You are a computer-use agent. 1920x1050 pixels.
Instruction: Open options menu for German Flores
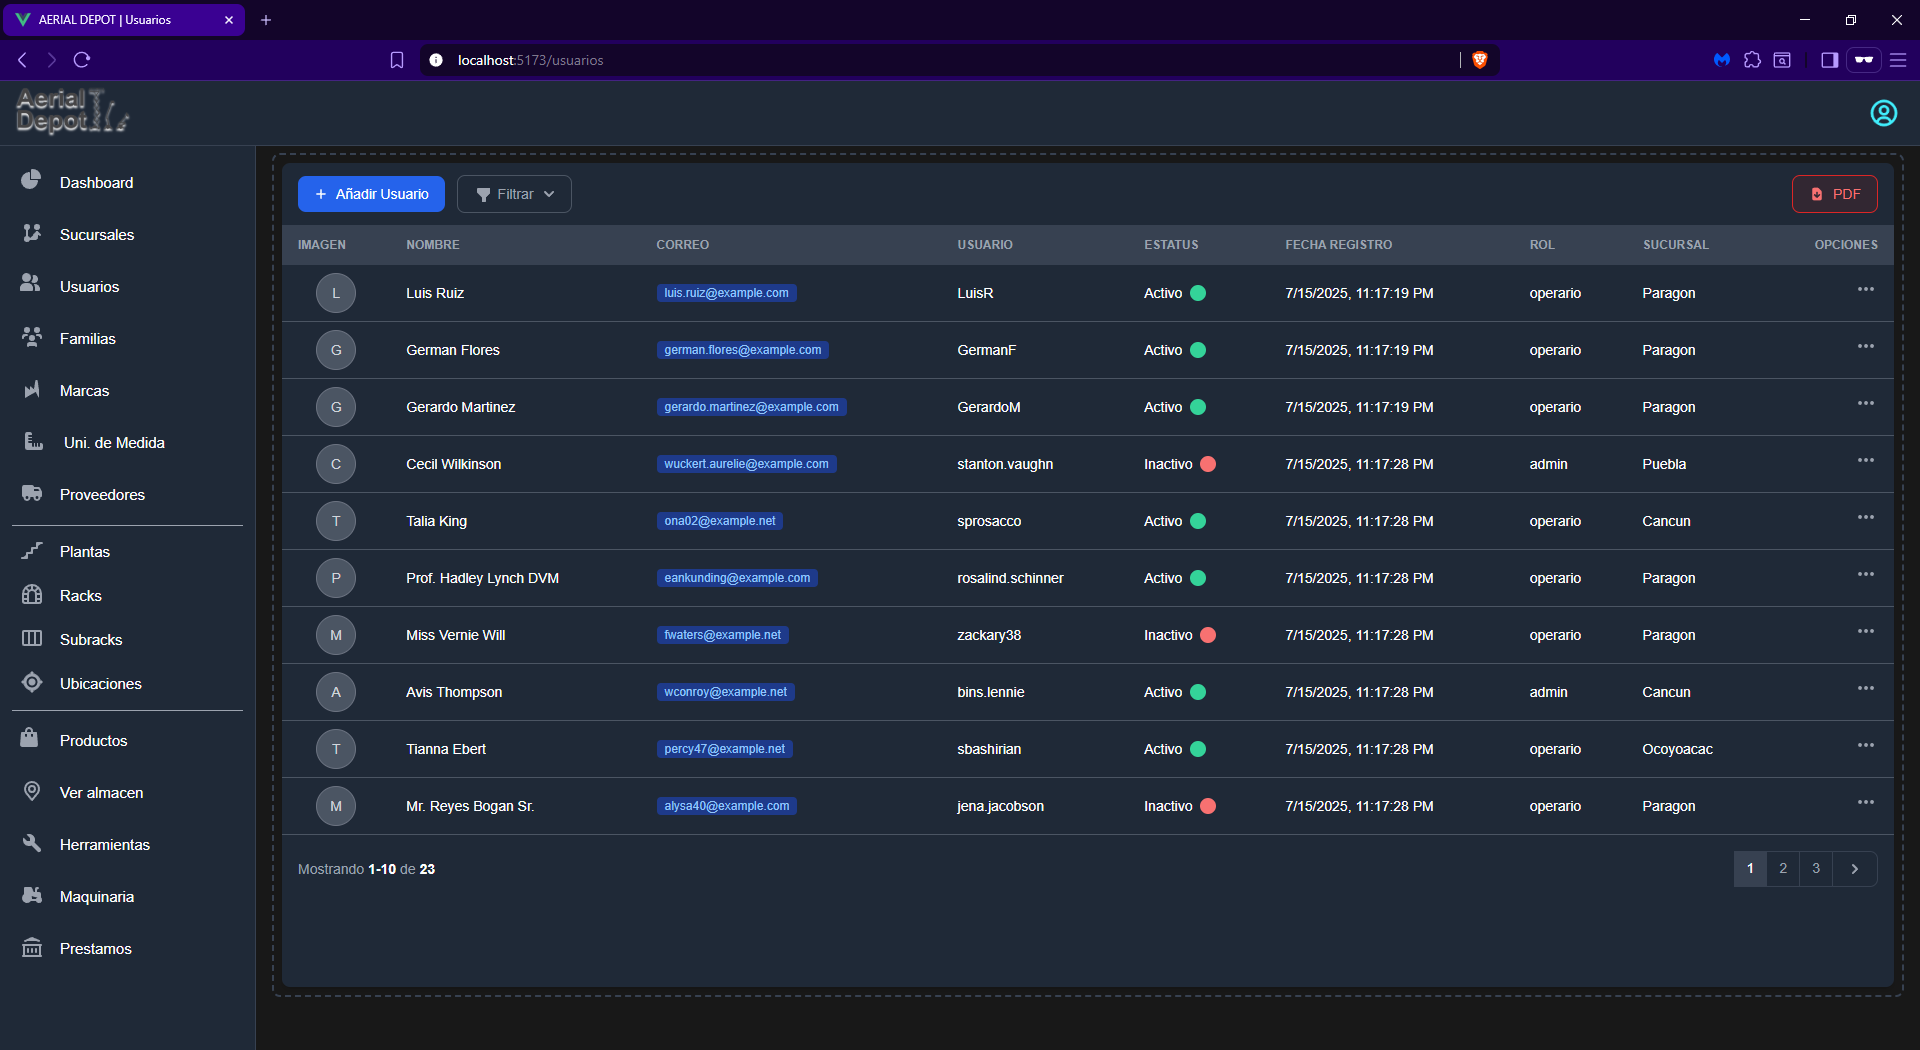tap(1865, 347)
